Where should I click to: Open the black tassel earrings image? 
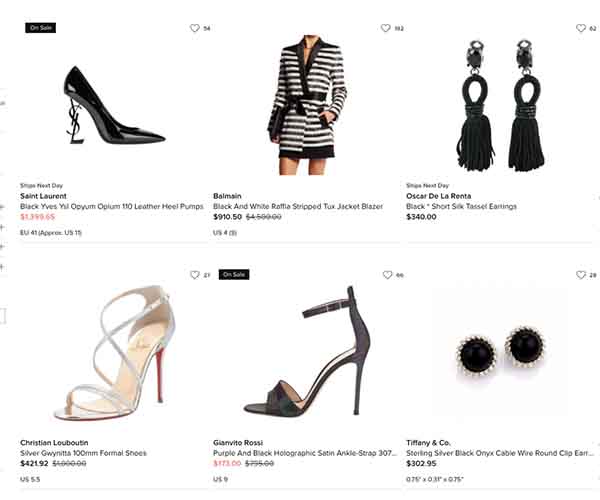[498, 105]
